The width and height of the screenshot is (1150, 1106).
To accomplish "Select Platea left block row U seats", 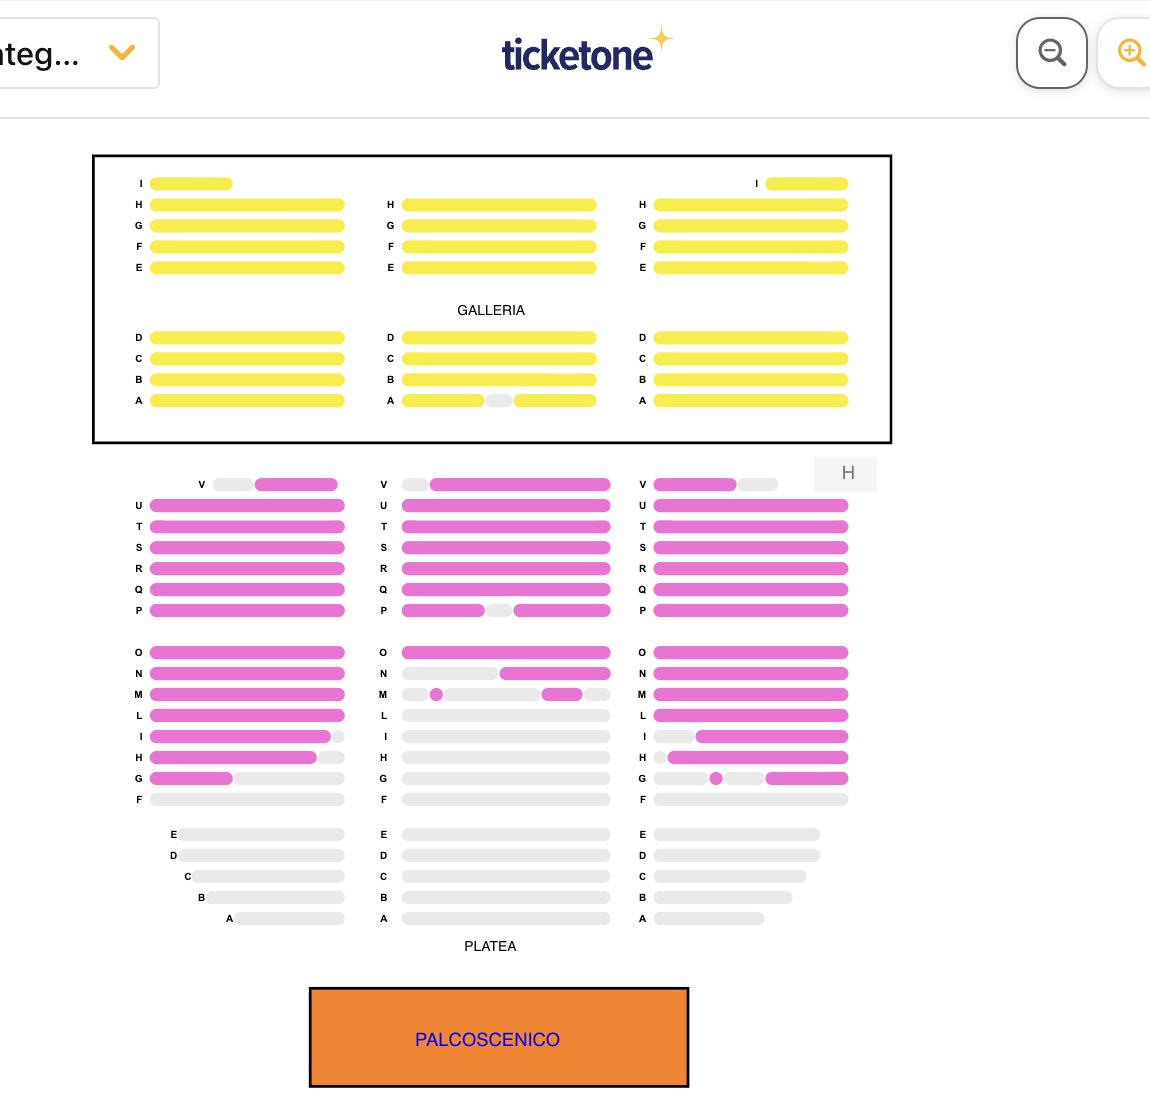I will point(247,505).
